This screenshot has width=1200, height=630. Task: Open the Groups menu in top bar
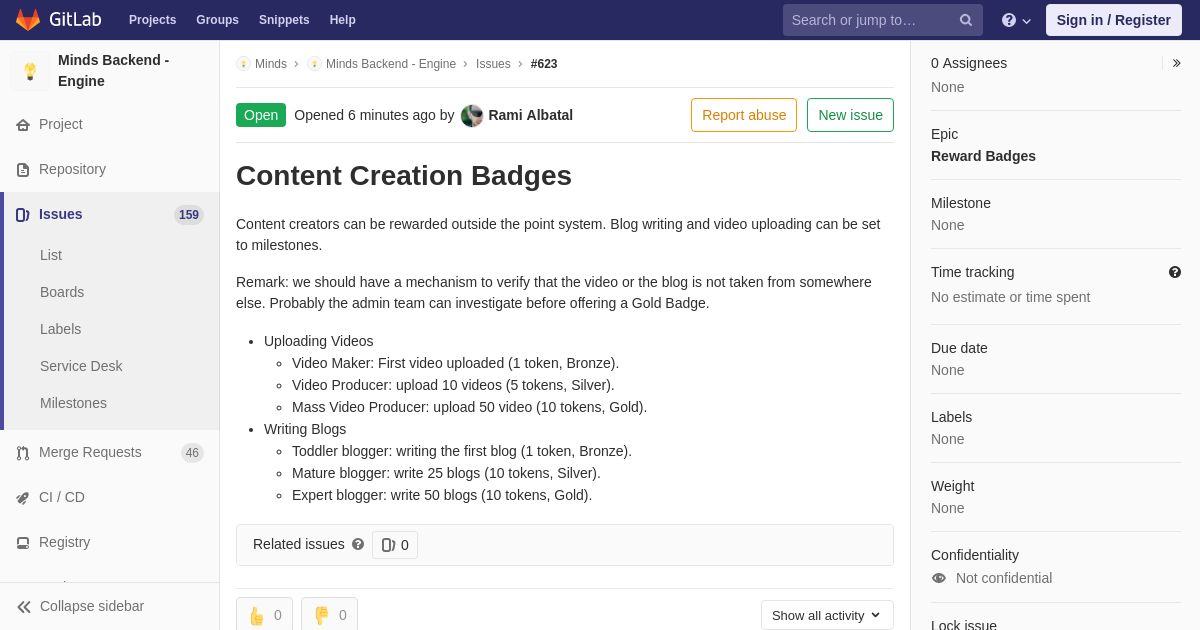pos(217,20)
